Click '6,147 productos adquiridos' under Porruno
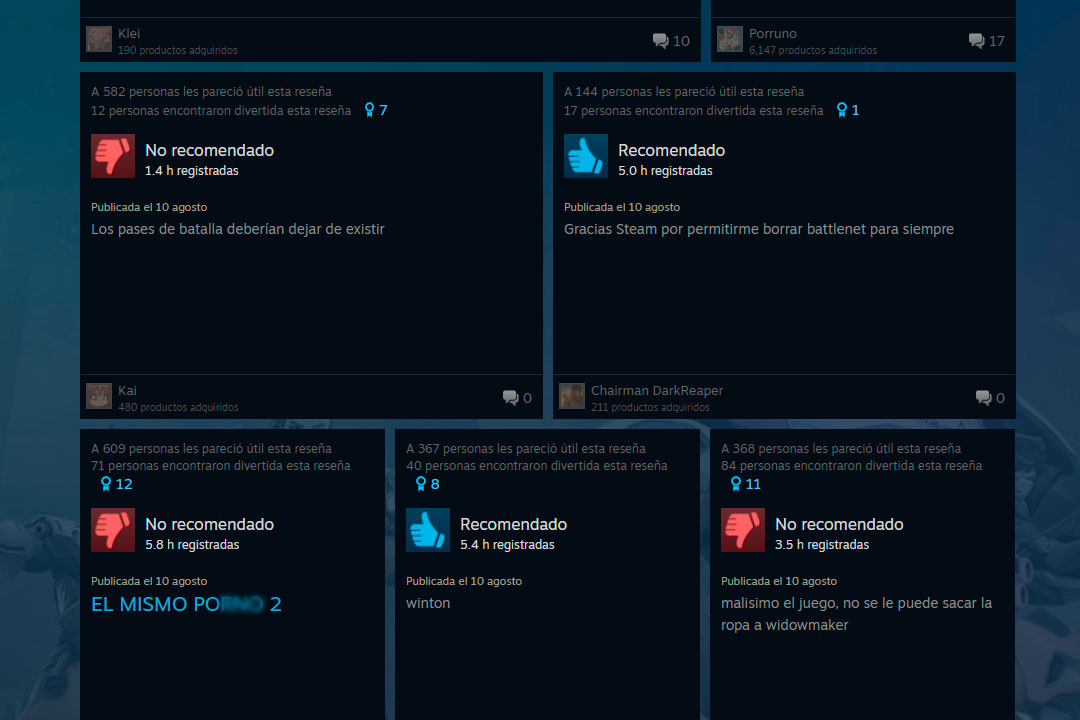 pyautogui.click(x=813, y=50)
